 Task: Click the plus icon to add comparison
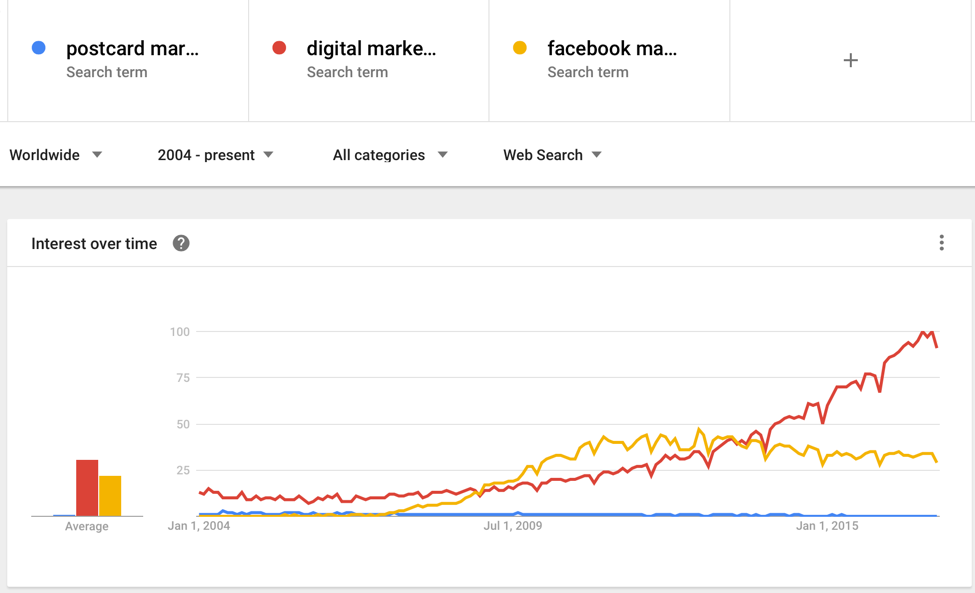850,60
